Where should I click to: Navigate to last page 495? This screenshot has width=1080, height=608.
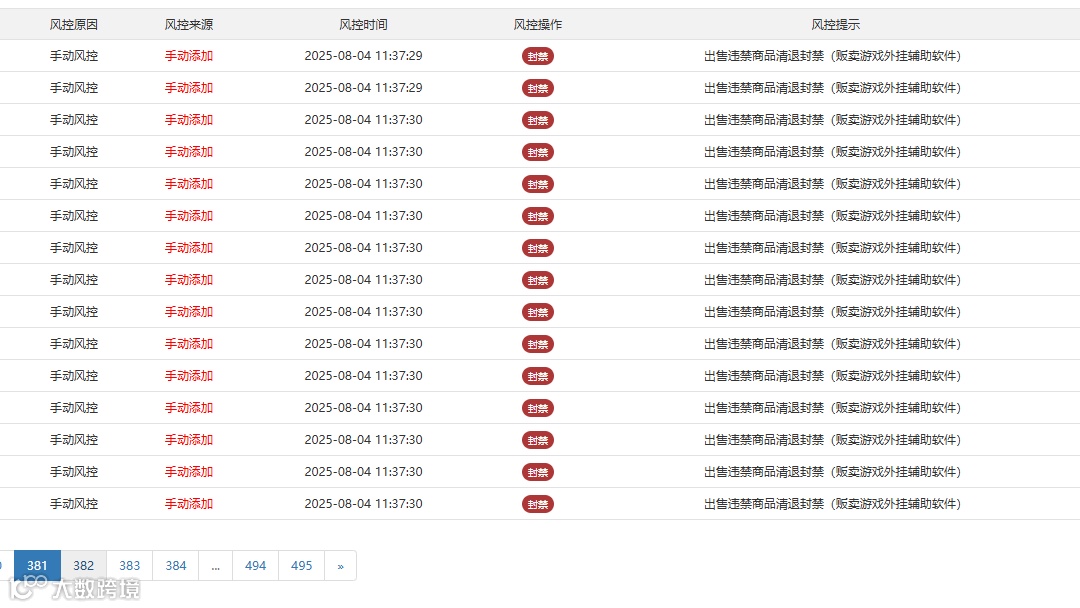coord(302,565)
